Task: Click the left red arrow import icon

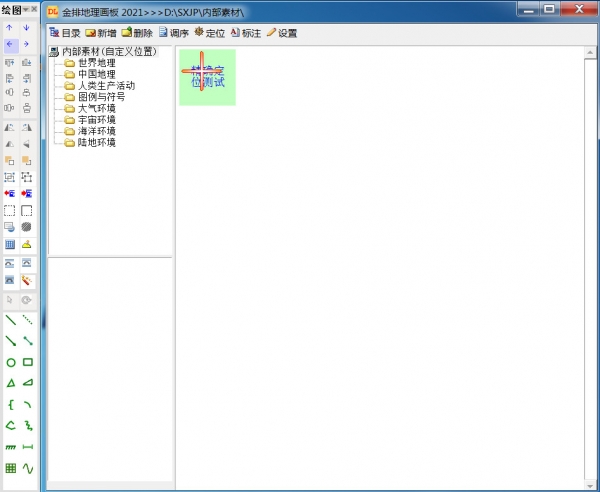Action: 10,194
